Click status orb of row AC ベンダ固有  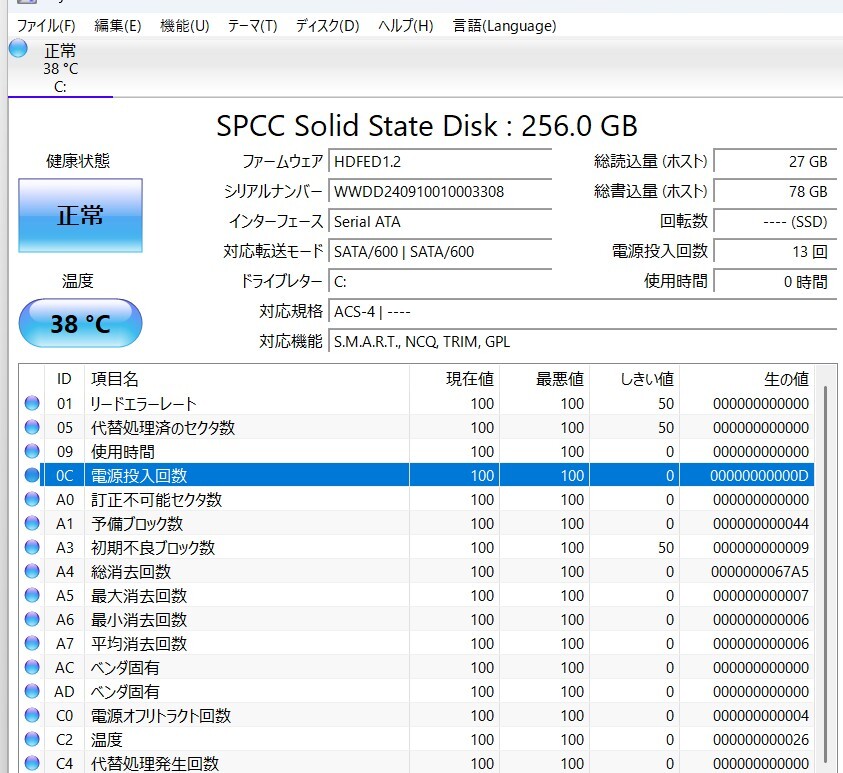(32, 667)
